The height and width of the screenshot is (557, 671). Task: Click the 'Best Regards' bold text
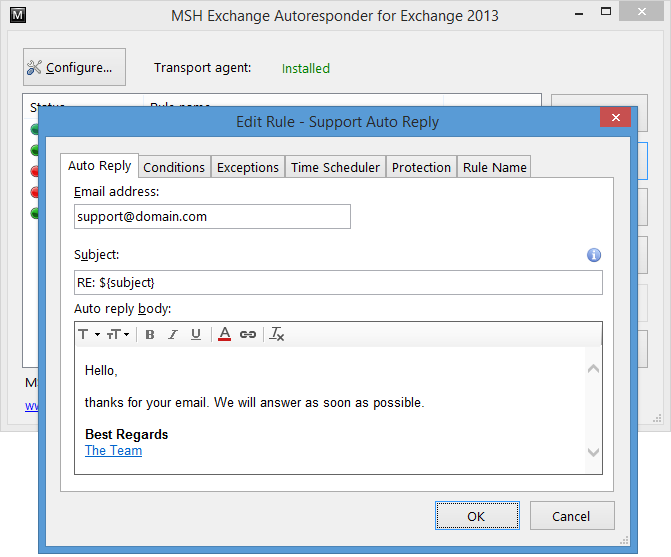[x=126, y=434]
